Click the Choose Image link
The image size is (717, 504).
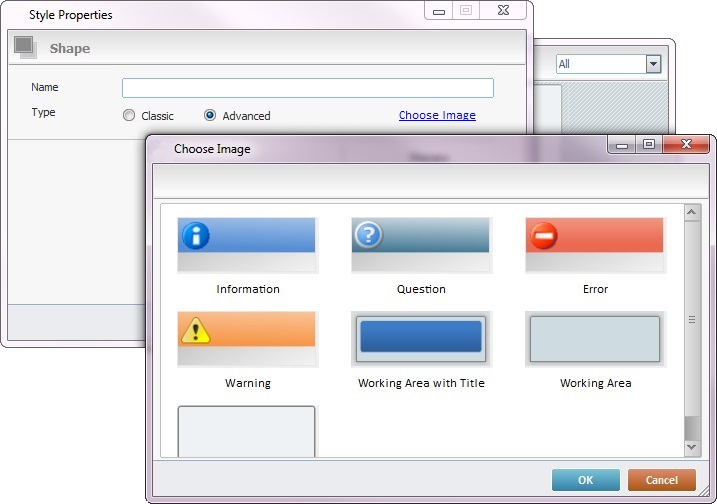tap(437, 115)
